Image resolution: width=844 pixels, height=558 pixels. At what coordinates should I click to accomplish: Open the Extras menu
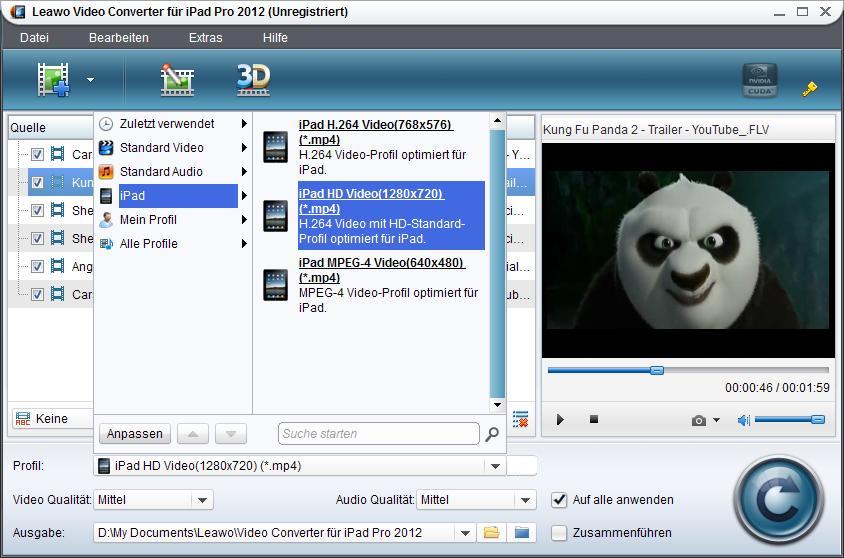click(x=205, y=38)
